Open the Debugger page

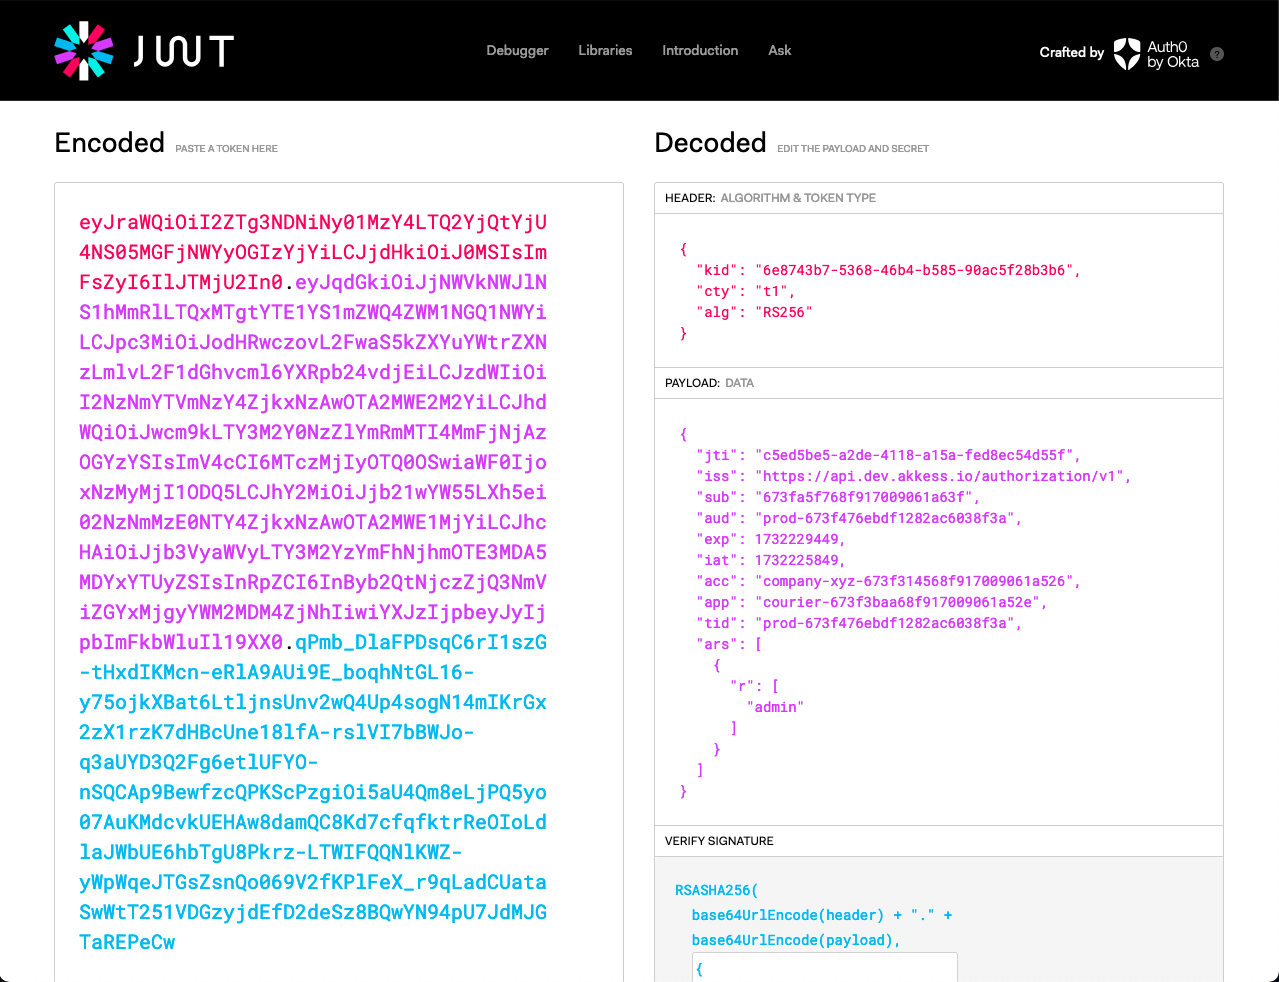pyautogui.click(x=517, y=51)
